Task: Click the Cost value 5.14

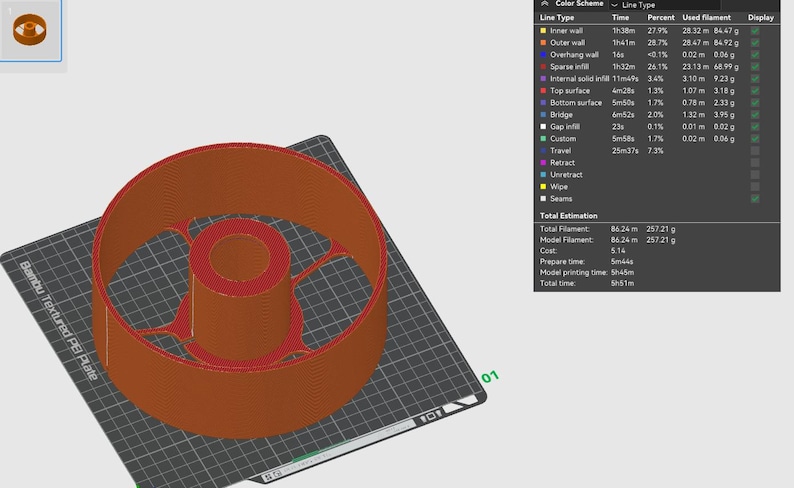Action: point(618,251)
